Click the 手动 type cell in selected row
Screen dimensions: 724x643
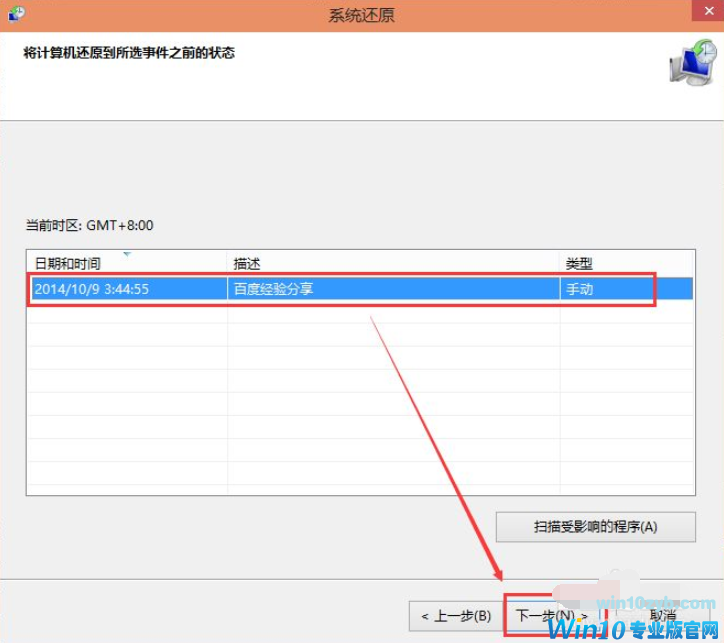coord(580,288)
